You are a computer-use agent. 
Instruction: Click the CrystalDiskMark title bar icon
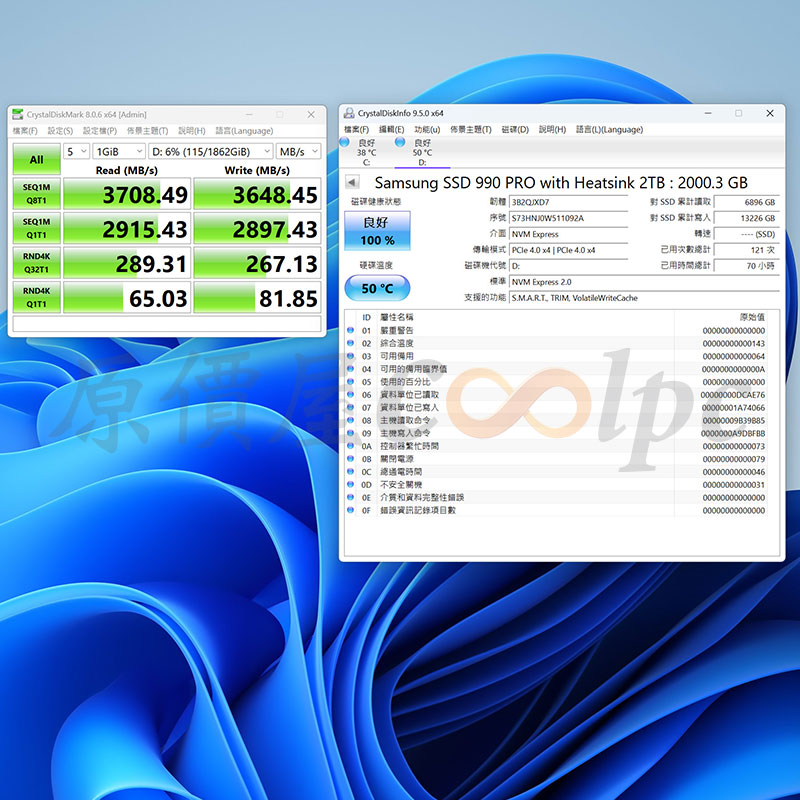18,114
